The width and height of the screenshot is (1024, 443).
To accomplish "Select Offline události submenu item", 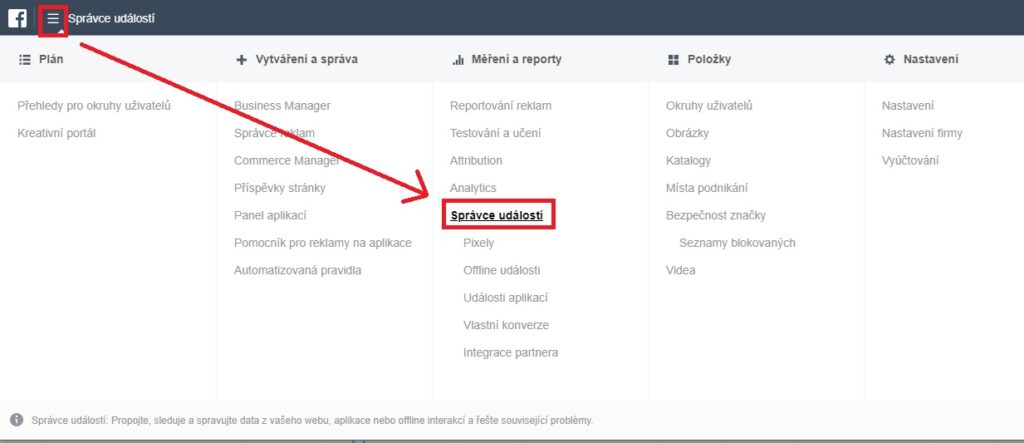I will [x=502, y=270].
